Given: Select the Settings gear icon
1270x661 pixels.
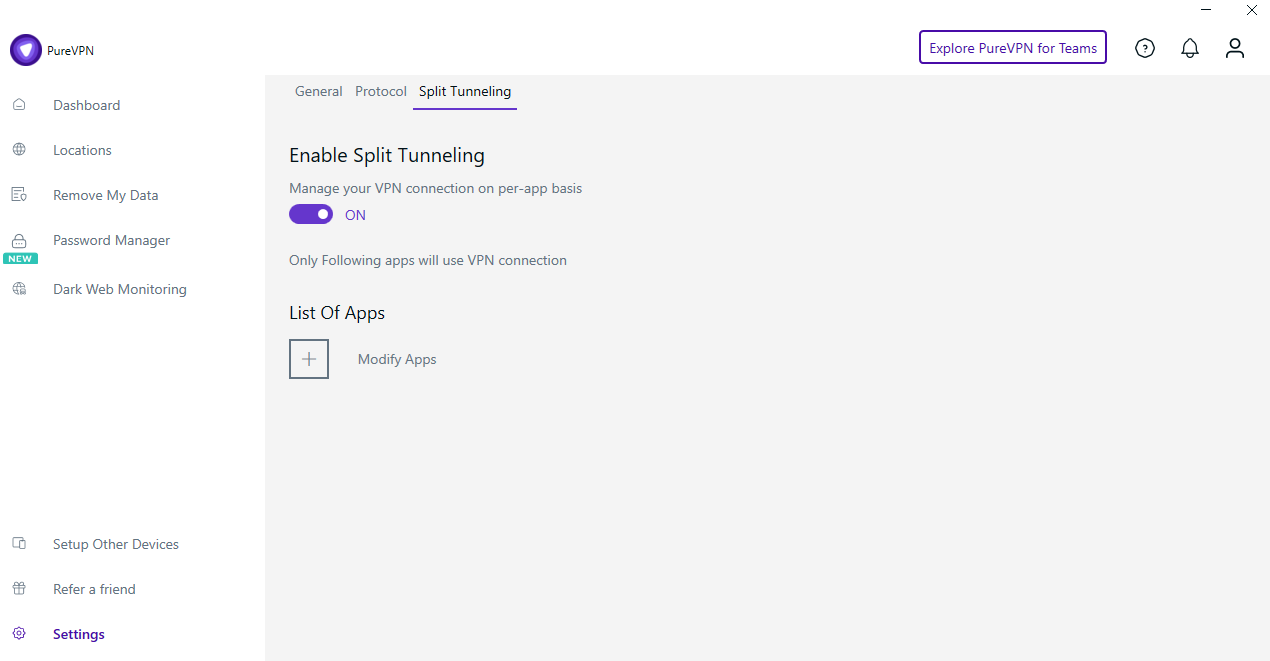Looking at the screenshot, I should (x=19, y=633).
